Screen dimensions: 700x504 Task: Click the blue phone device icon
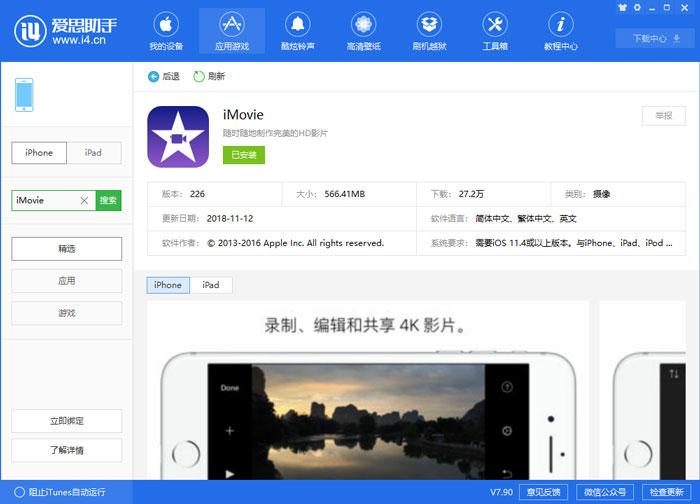[x=24, y=95]
